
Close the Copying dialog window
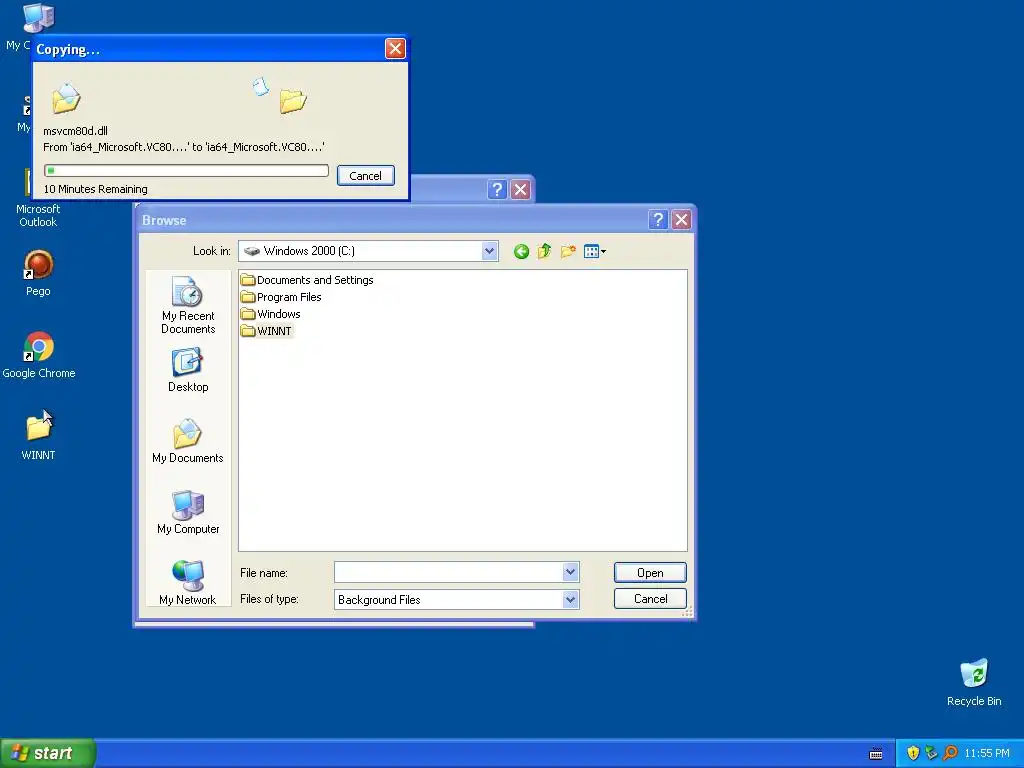[x=395, y=48]
